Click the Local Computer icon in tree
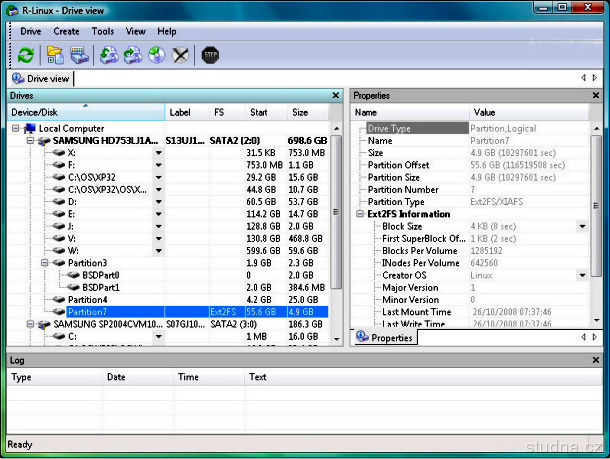 click(29, 129)
